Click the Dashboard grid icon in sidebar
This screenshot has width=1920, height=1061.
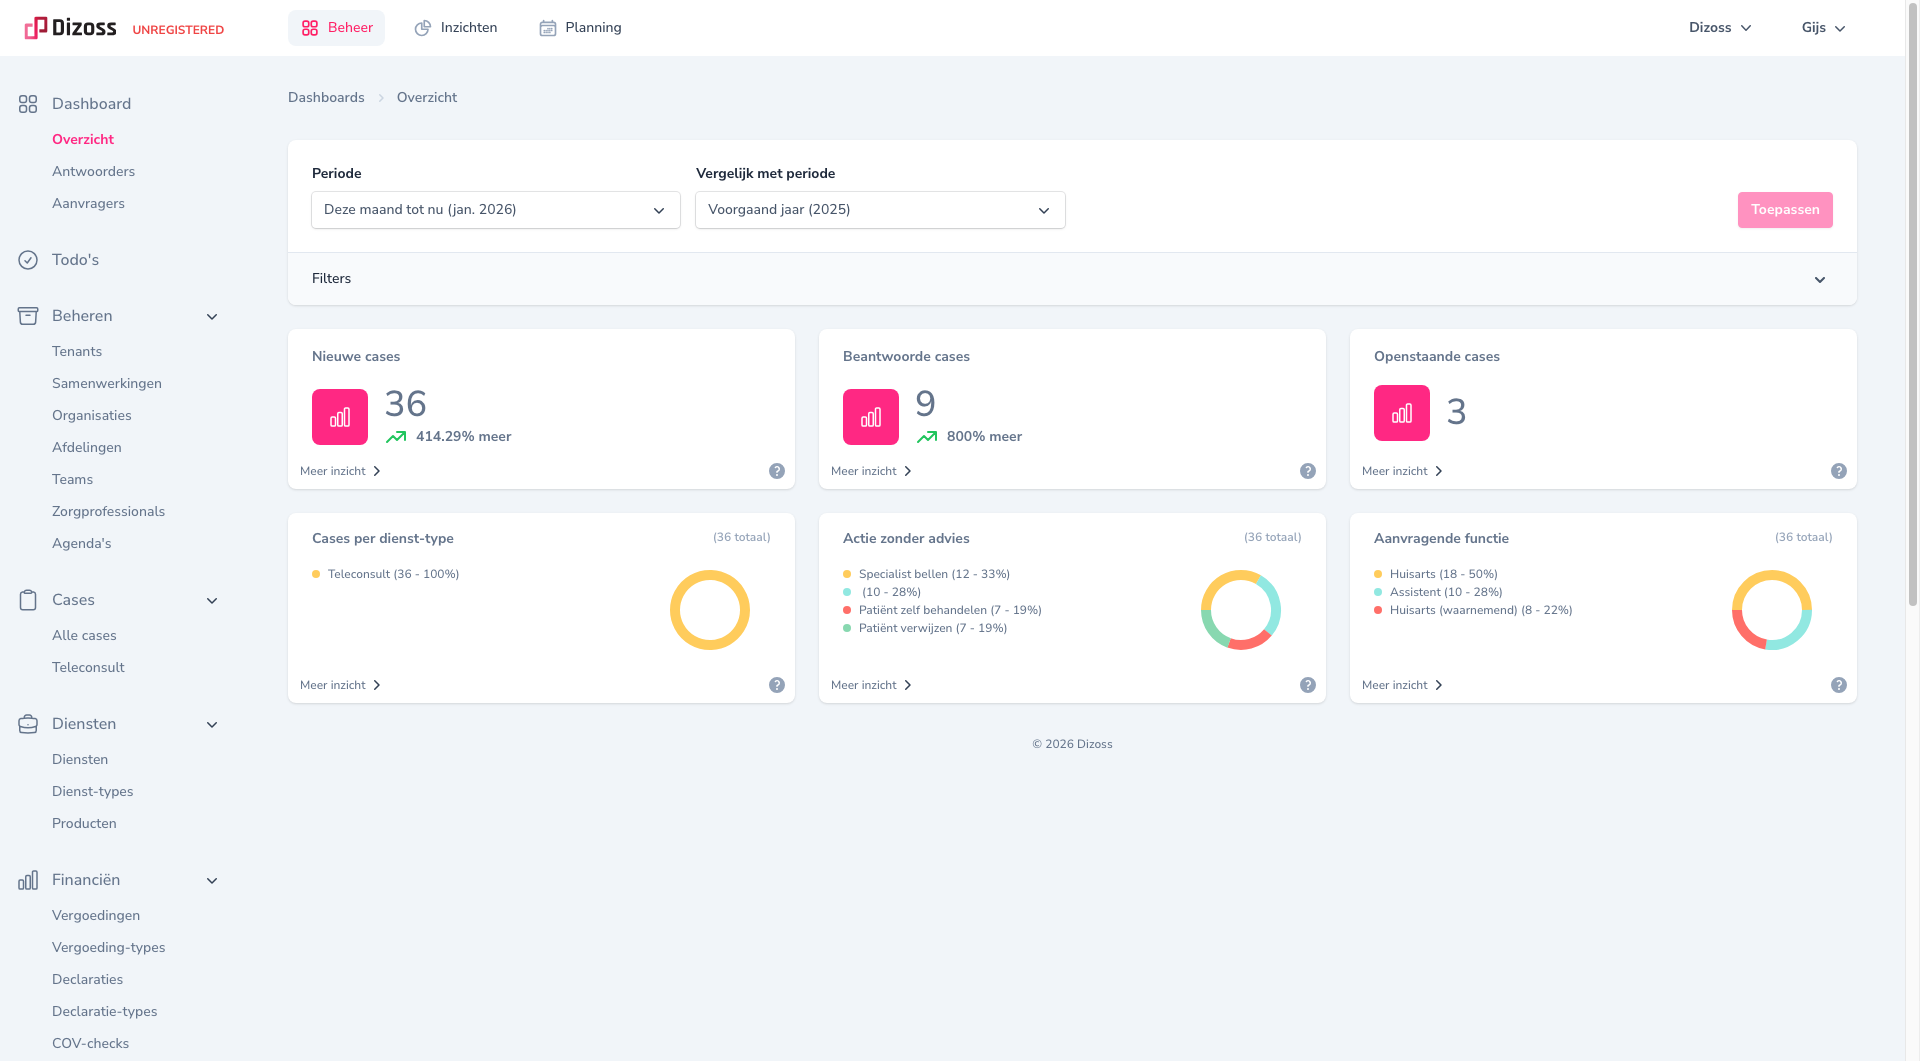coord(28,104)
